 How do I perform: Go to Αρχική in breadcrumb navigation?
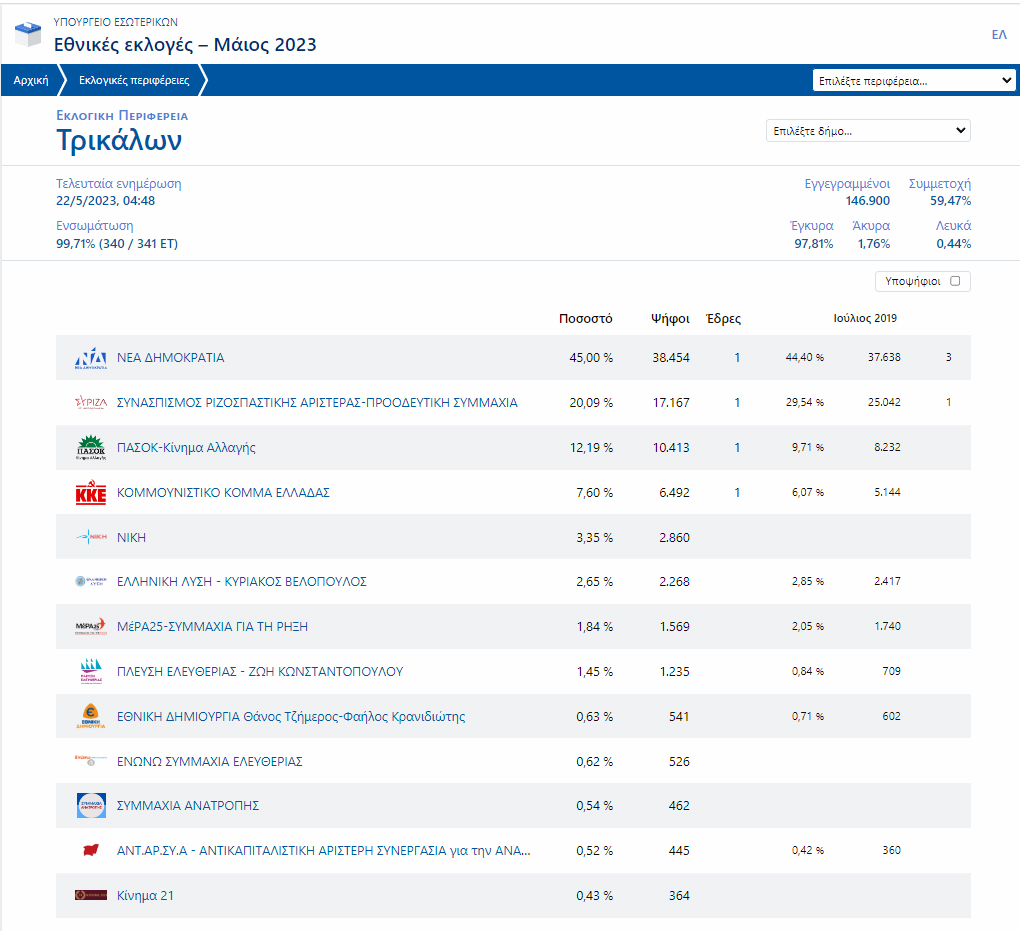pyautogui.click(x=31, y=81)
